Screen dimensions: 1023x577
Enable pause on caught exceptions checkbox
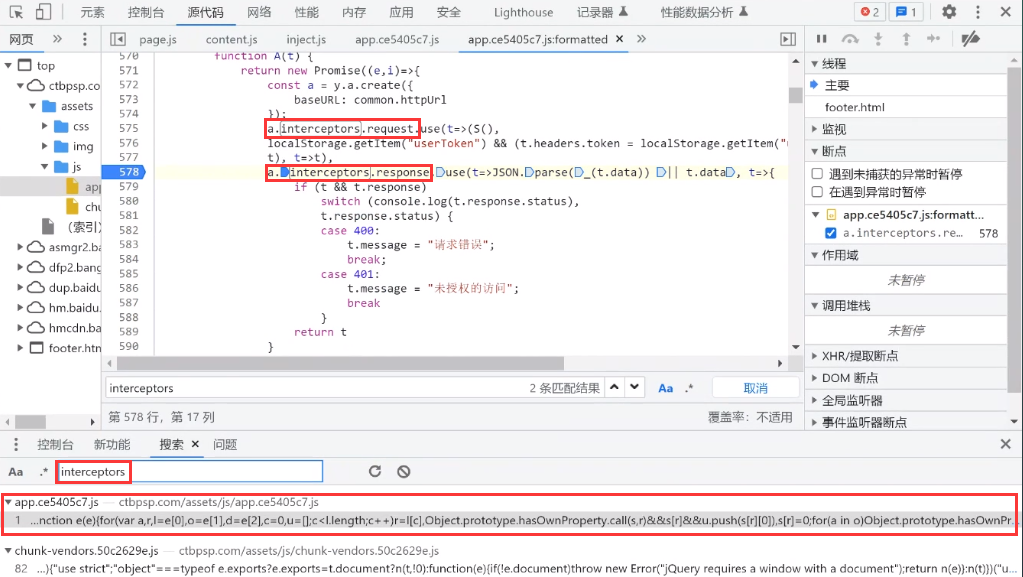[817, 192]
